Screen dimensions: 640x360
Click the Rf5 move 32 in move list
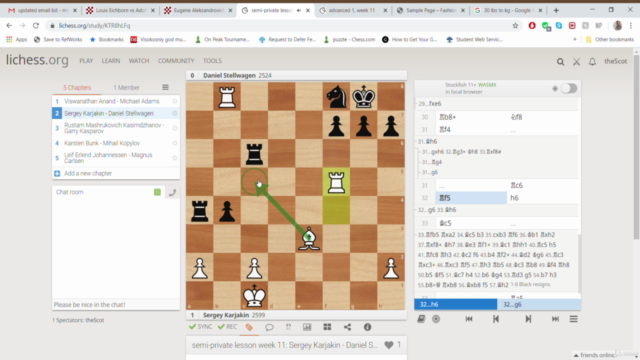pos(471,198)
